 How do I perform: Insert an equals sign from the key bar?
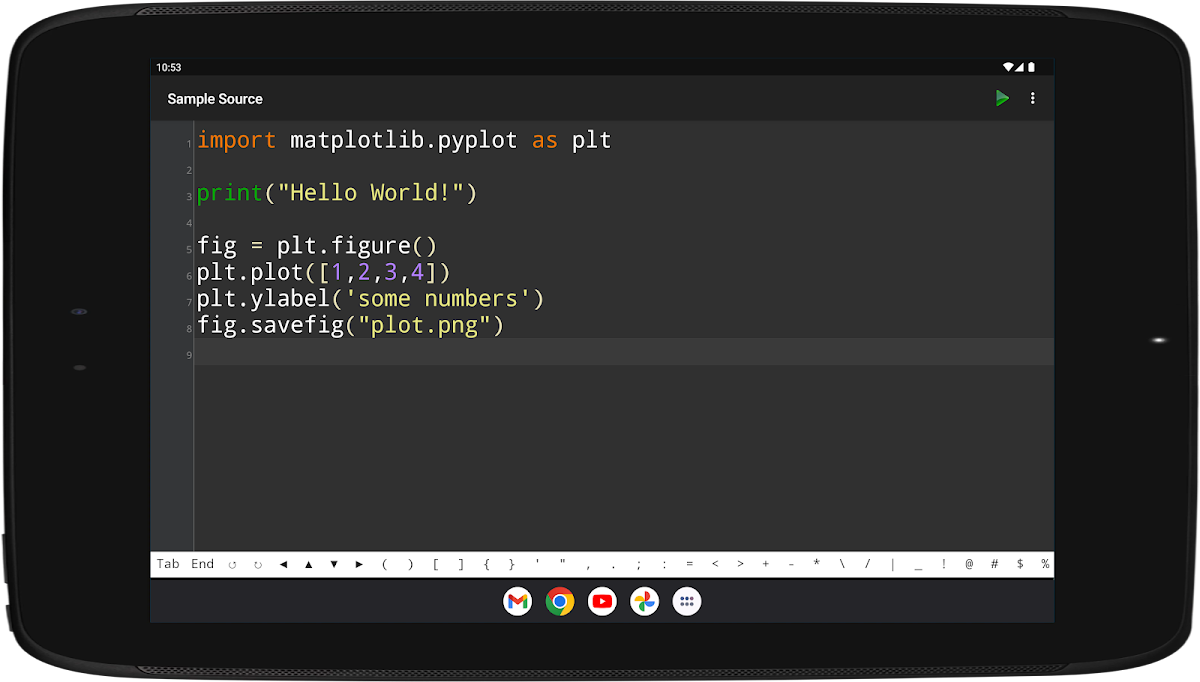pos(689,565)
